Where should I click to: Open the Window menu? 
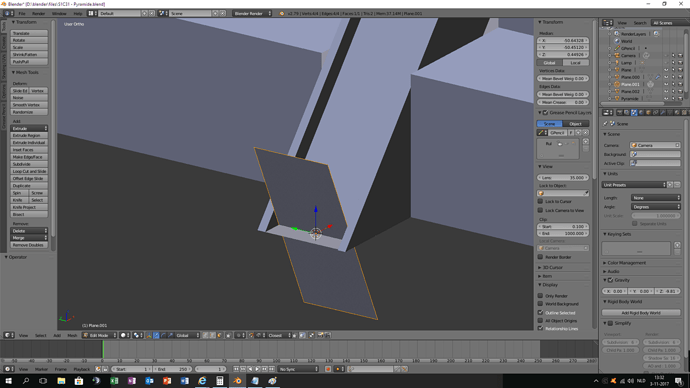[x=59, y=14]
